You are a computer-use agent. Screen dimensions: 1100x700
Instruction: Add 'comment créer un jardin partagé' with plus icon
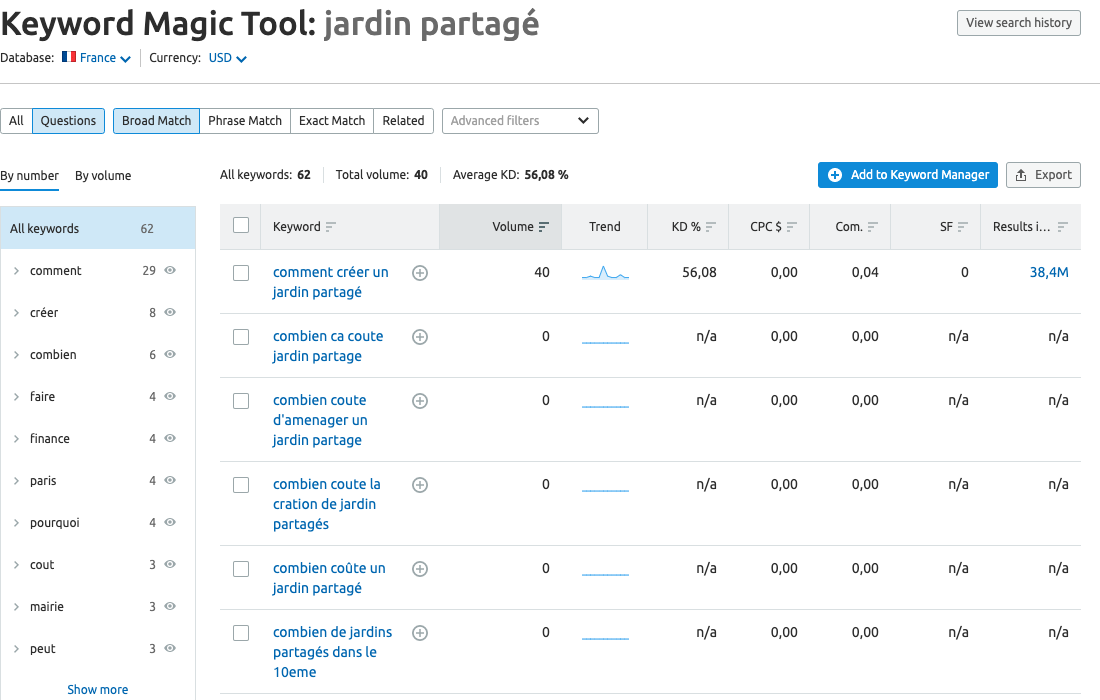(420, 273)
